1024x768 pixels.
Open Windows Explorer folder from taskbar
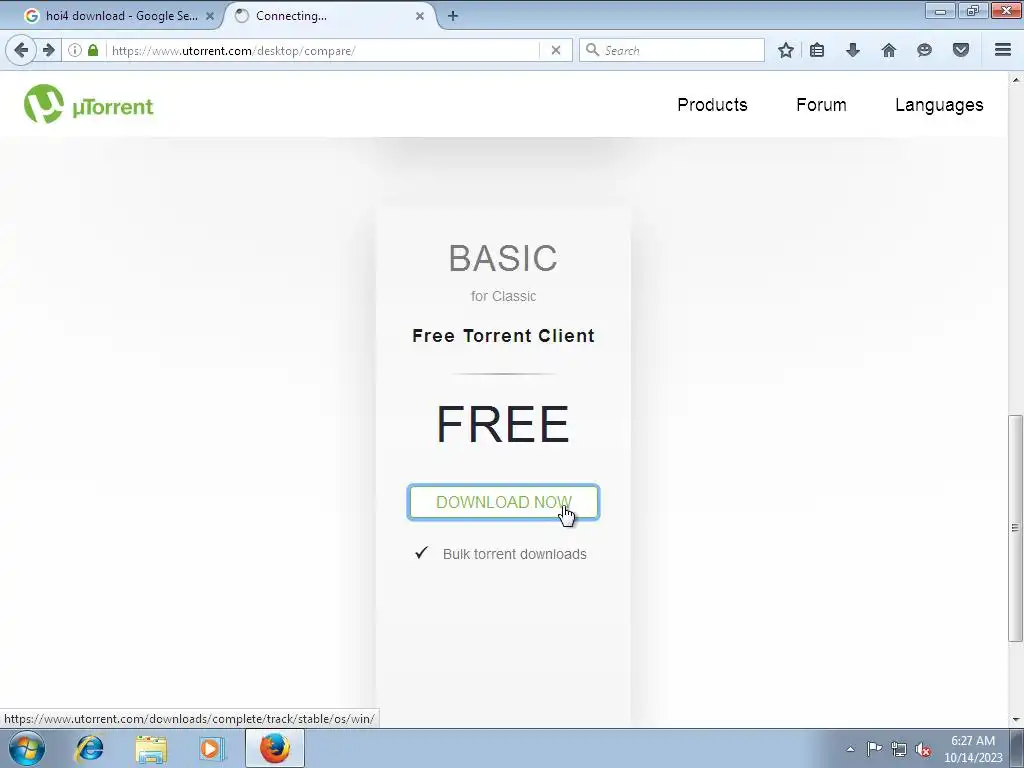tap(151, 748)
